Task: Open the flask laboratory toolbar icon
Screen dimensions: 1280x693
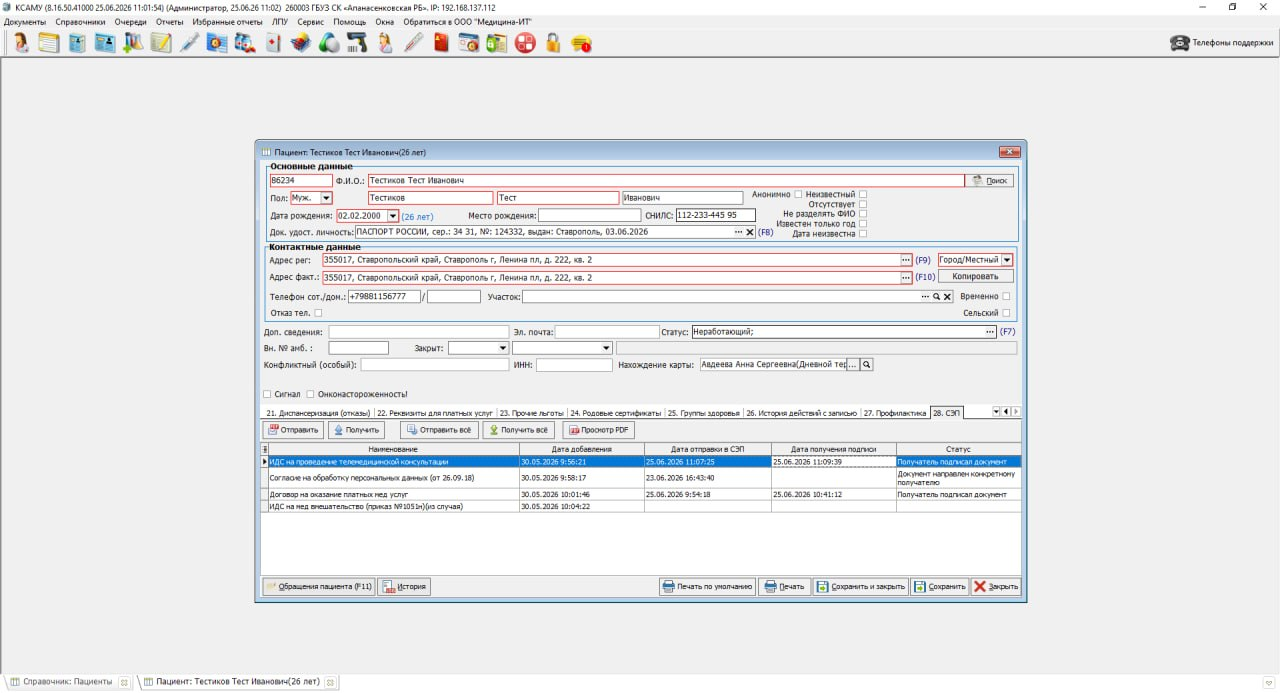Action: click(x=133, y=43)
